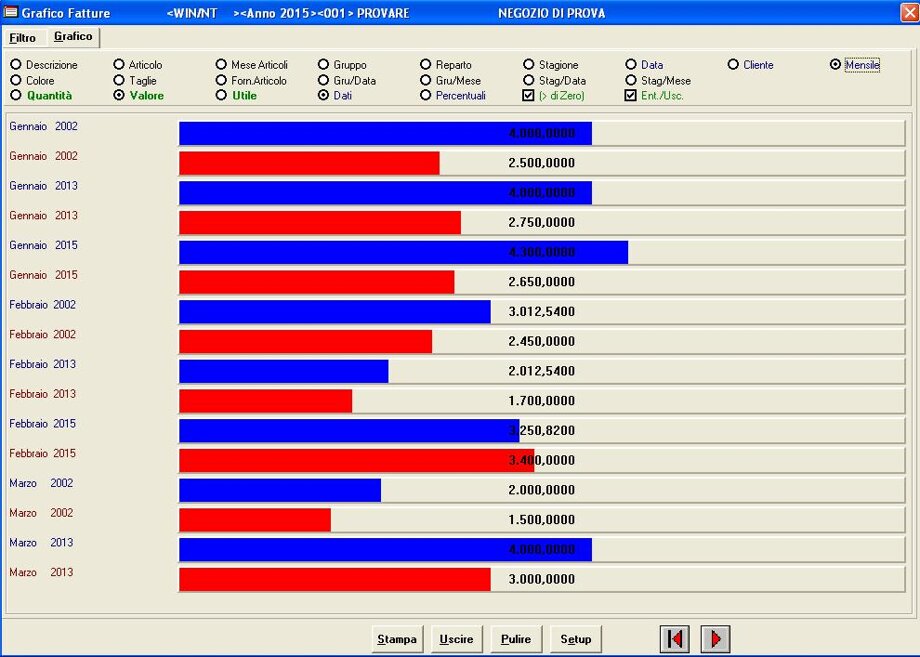Select the Quantità radio button
Viewport: 920px width, 657px height.
[x=16, y=96]
